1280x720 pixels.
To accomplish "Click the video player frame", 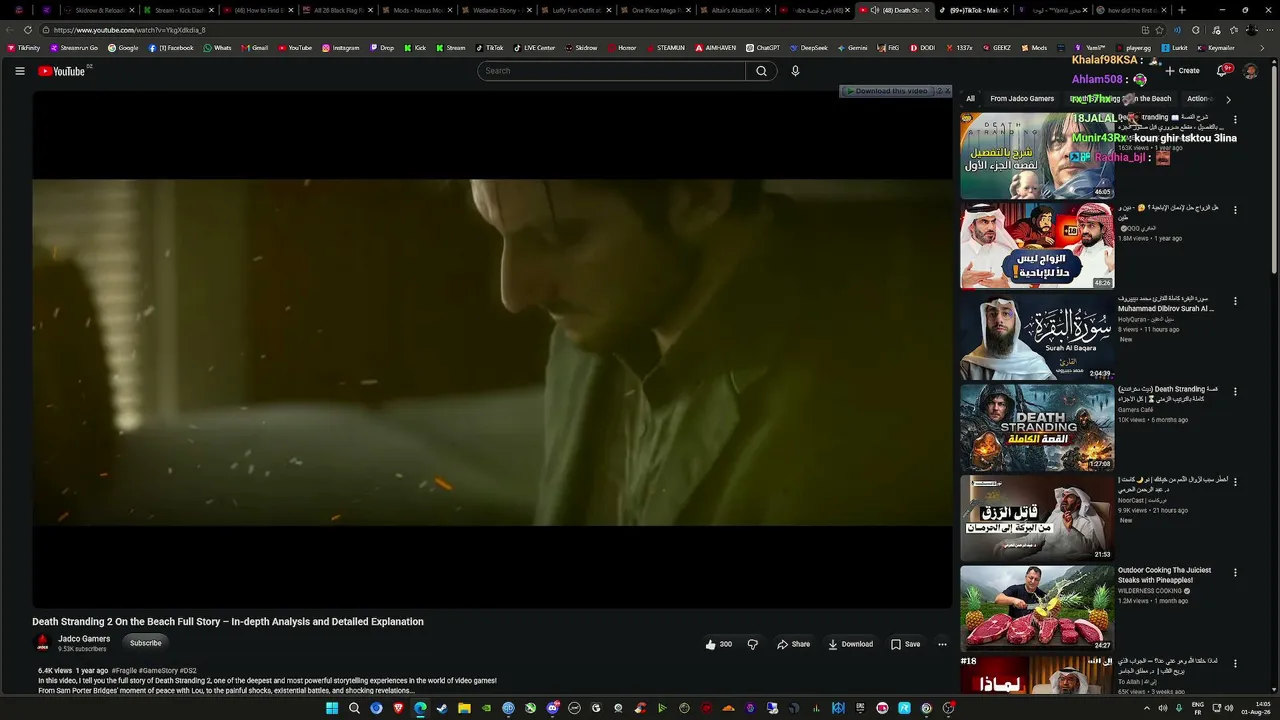I will click(x=492, y=350).
